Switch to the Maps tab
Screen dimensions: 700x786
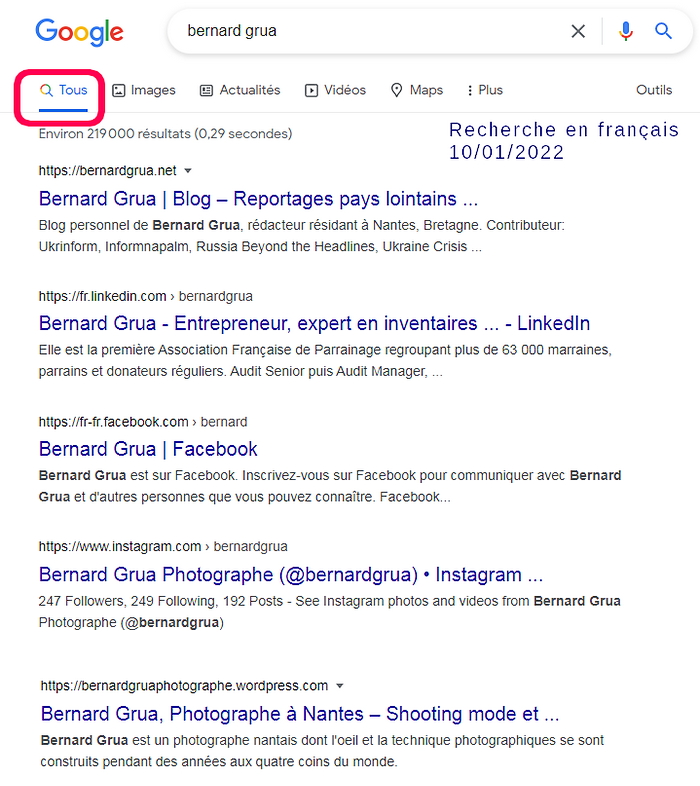coord(417,90)
